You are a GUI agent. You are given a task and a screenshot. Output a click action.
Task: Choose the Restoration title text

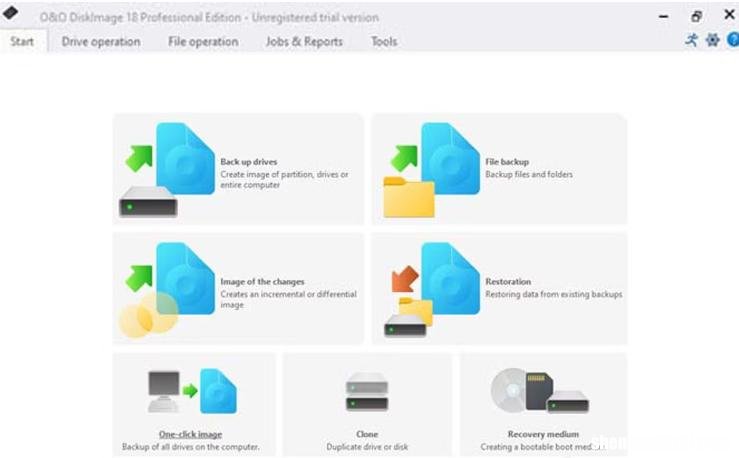[508, 281]
